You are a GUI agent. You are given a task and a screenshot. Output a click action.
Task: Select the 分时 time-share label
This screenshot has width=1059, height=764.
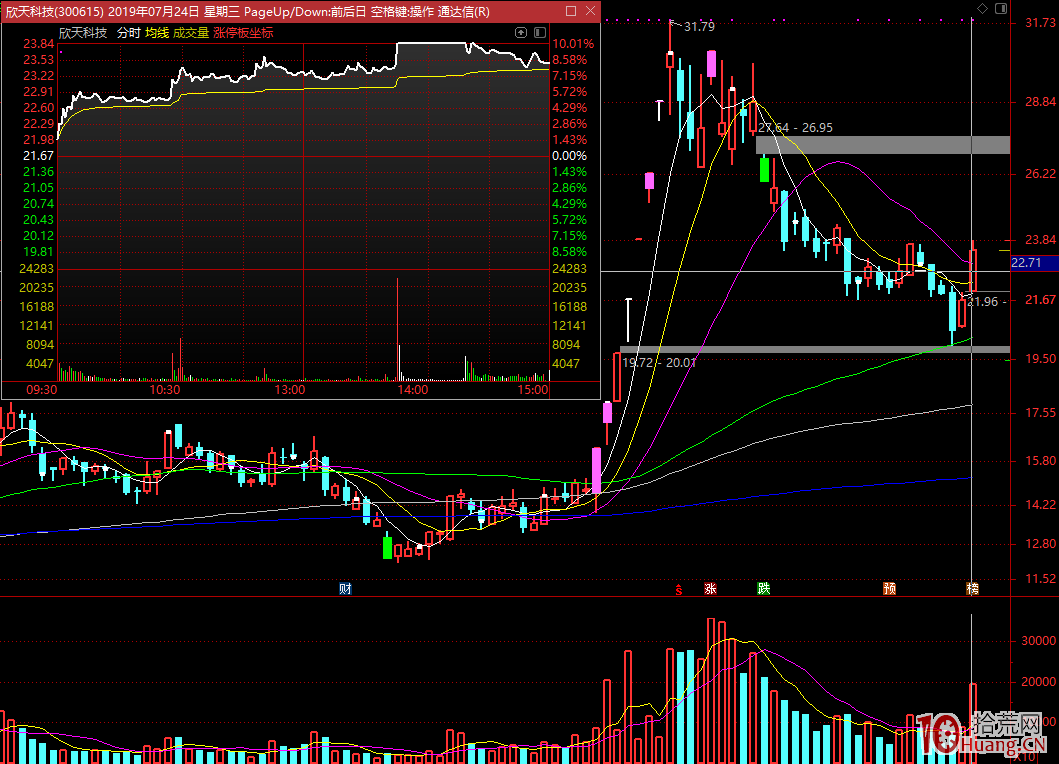point(128,33)
